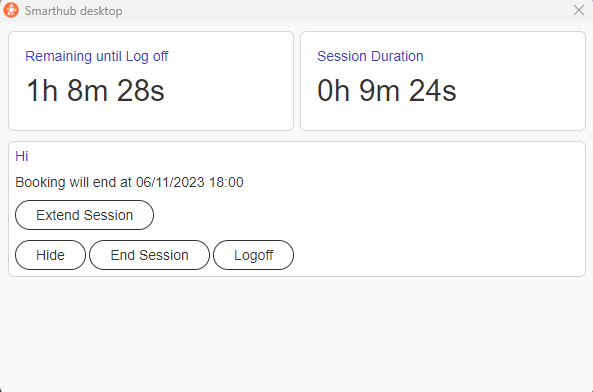Image resolution: width=593 pixels, height=392 pixels.
Task: Click the 1h 8m 28s countdown value
Action: click(x=95, y=91)
